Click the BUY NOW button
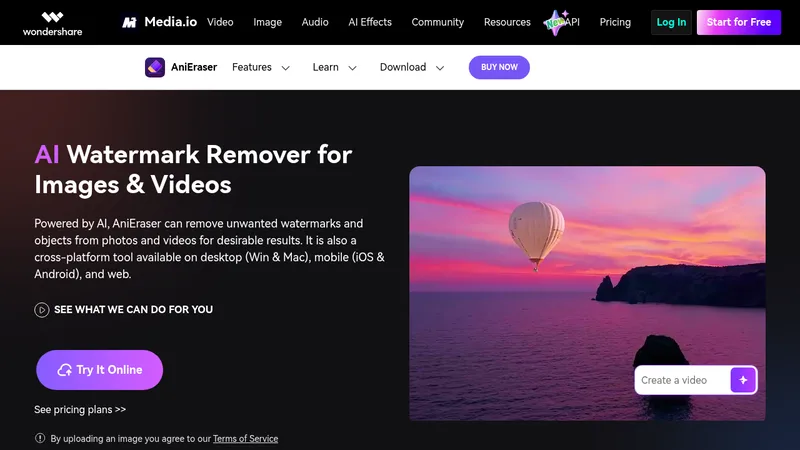Screen dimensions: 800x450 pyautogui.click(x=499, y=67)
